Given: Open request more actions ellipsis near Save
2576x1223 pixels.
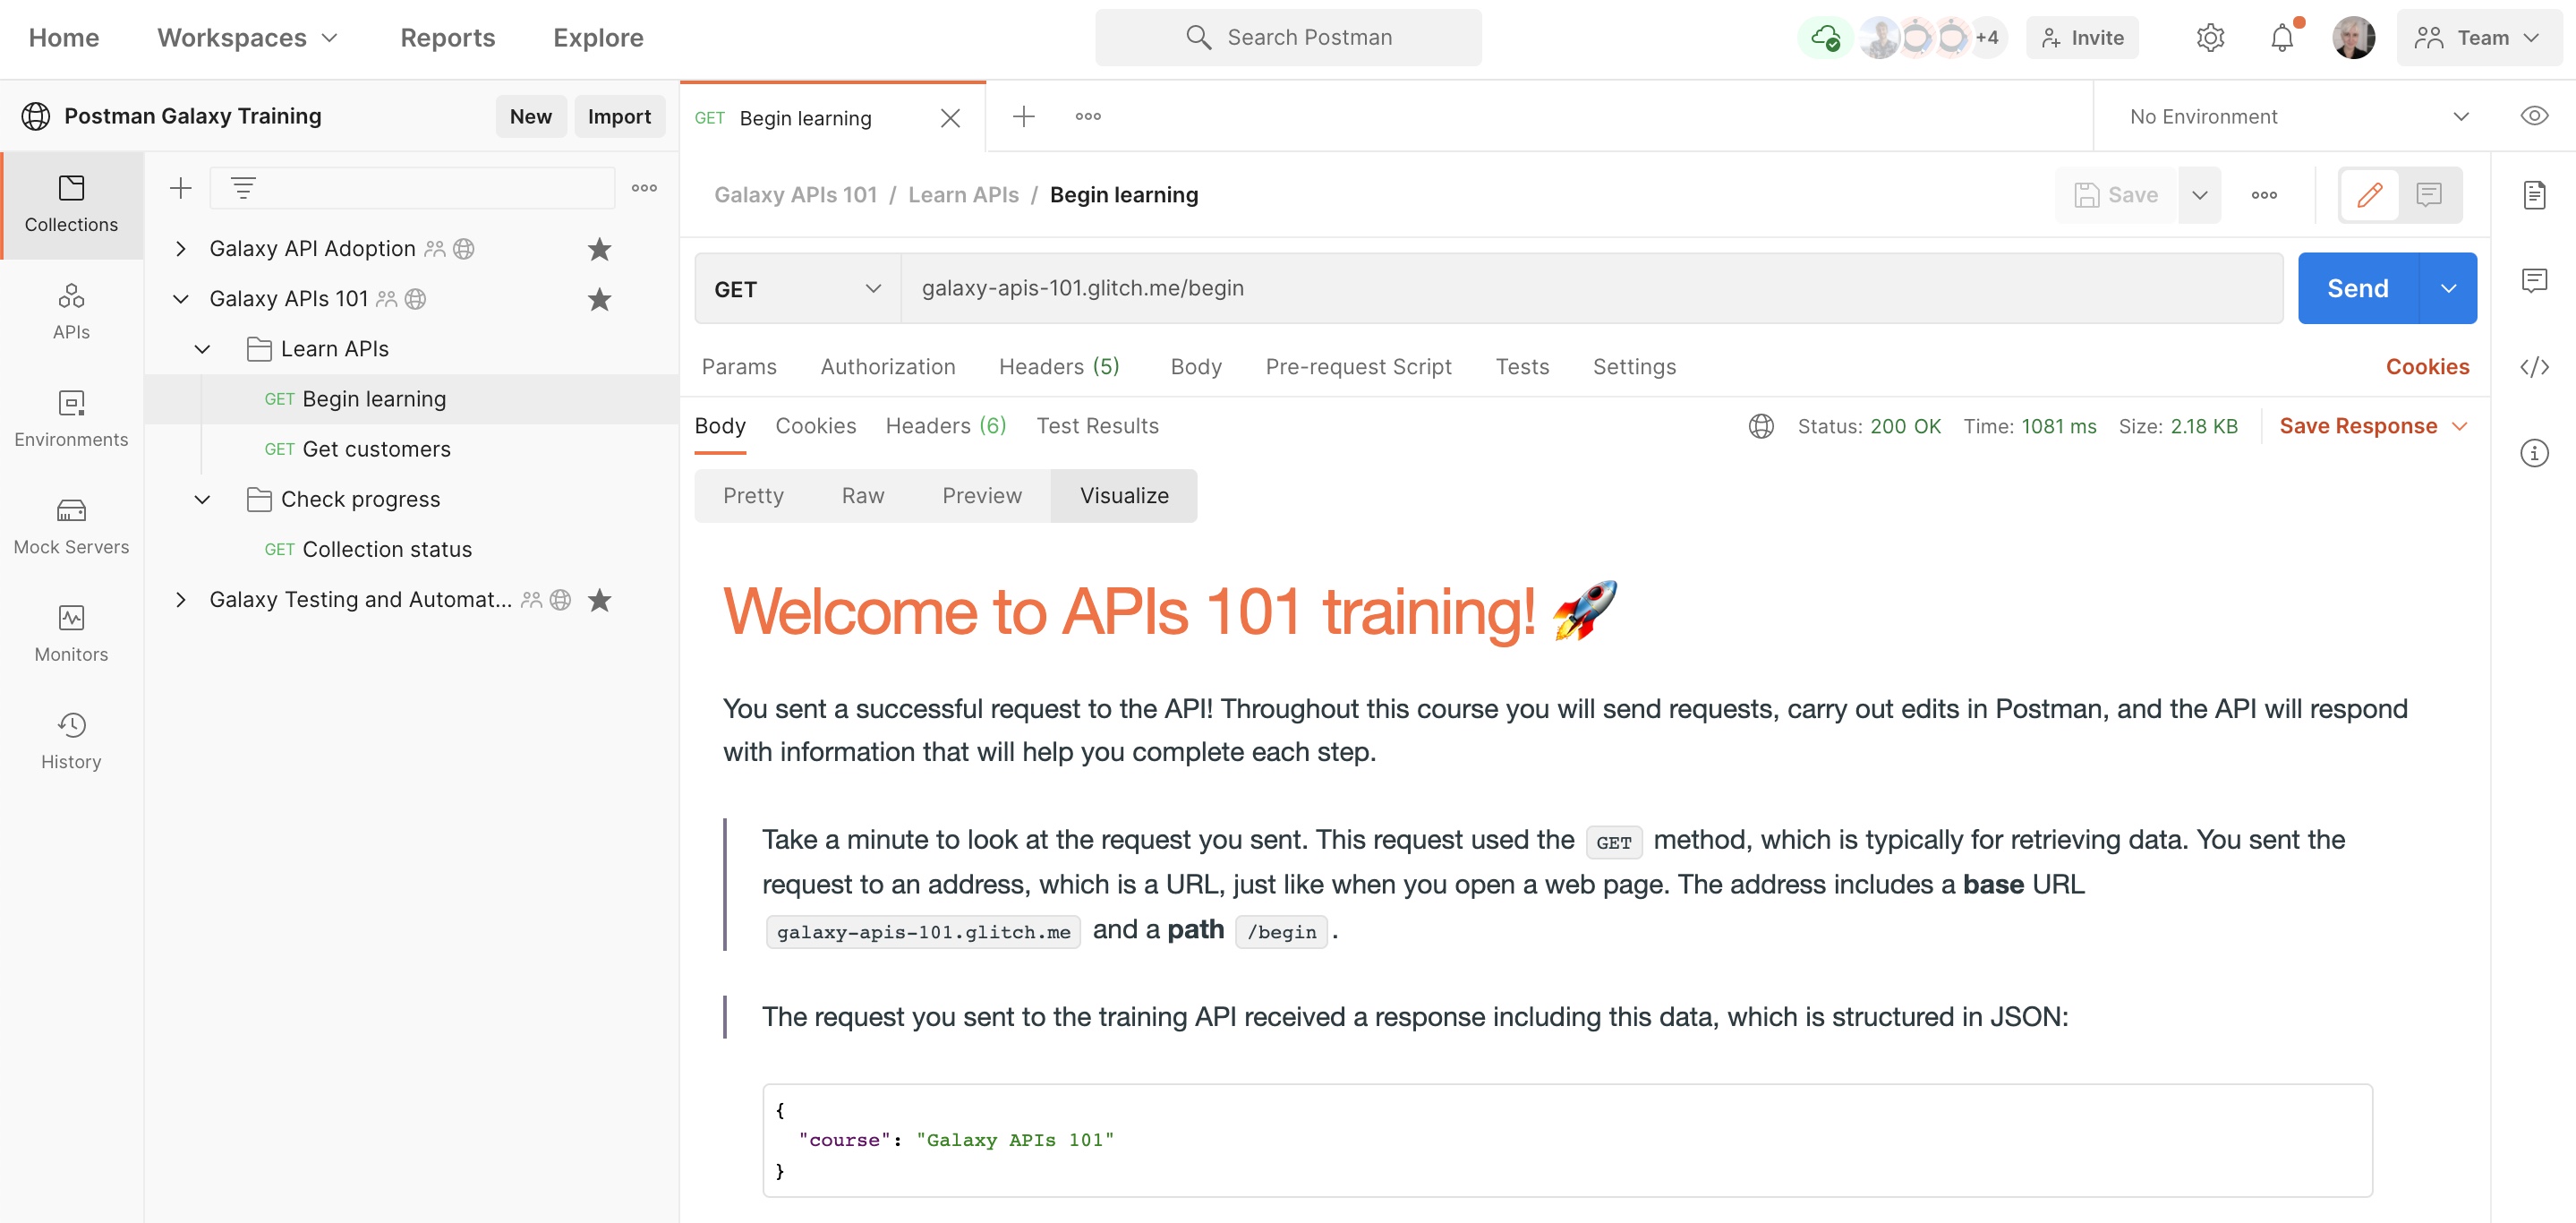Looking at the screenshot, I should (x=2264, y=195).
